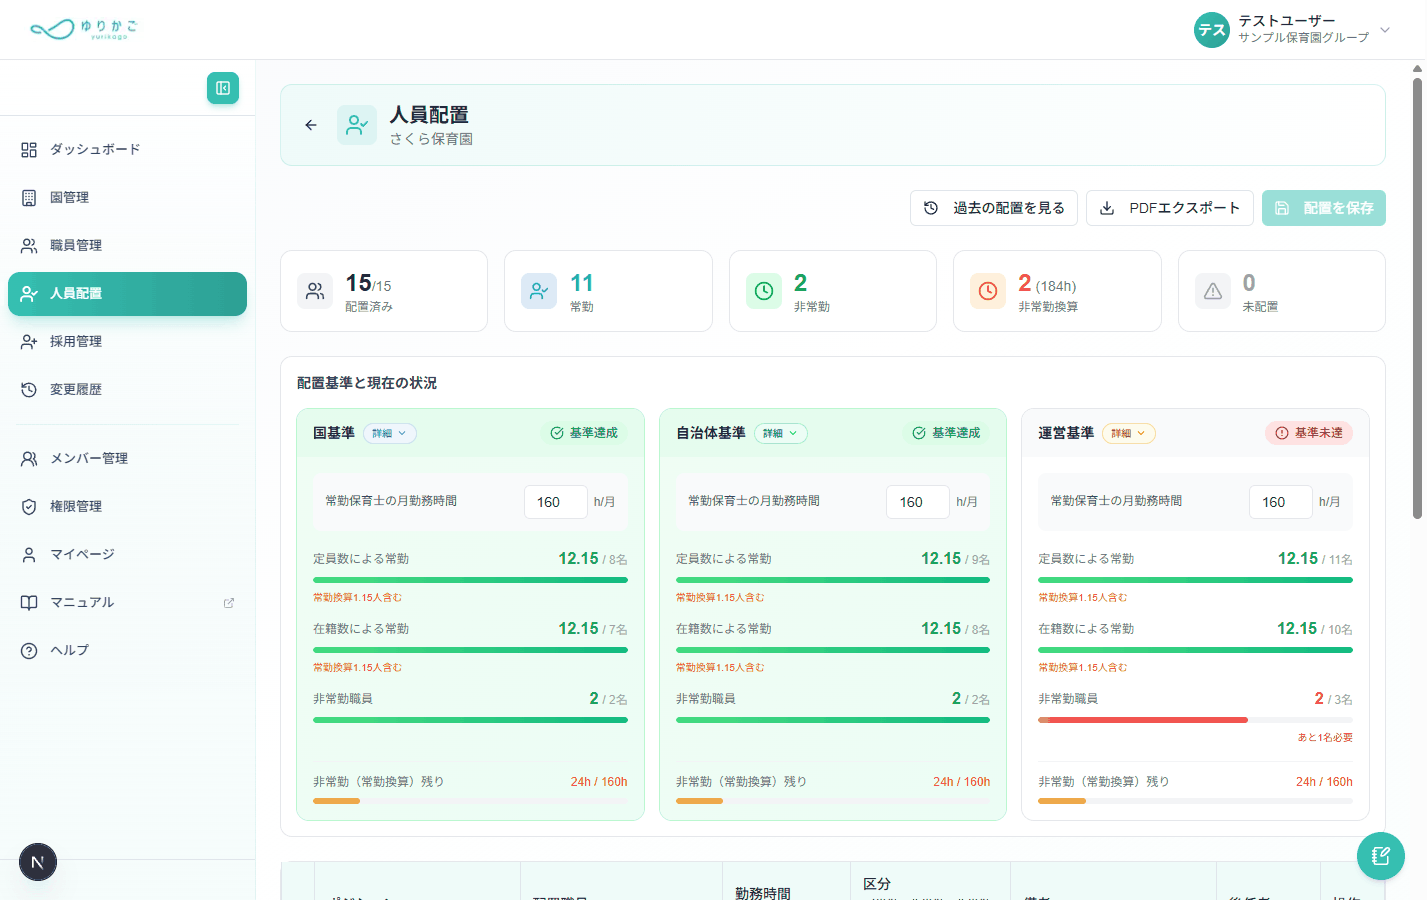This screenshot has width=1427, height=900.
Task: Open 園管理 in the sidebar
Action: [x=127, y=198]
